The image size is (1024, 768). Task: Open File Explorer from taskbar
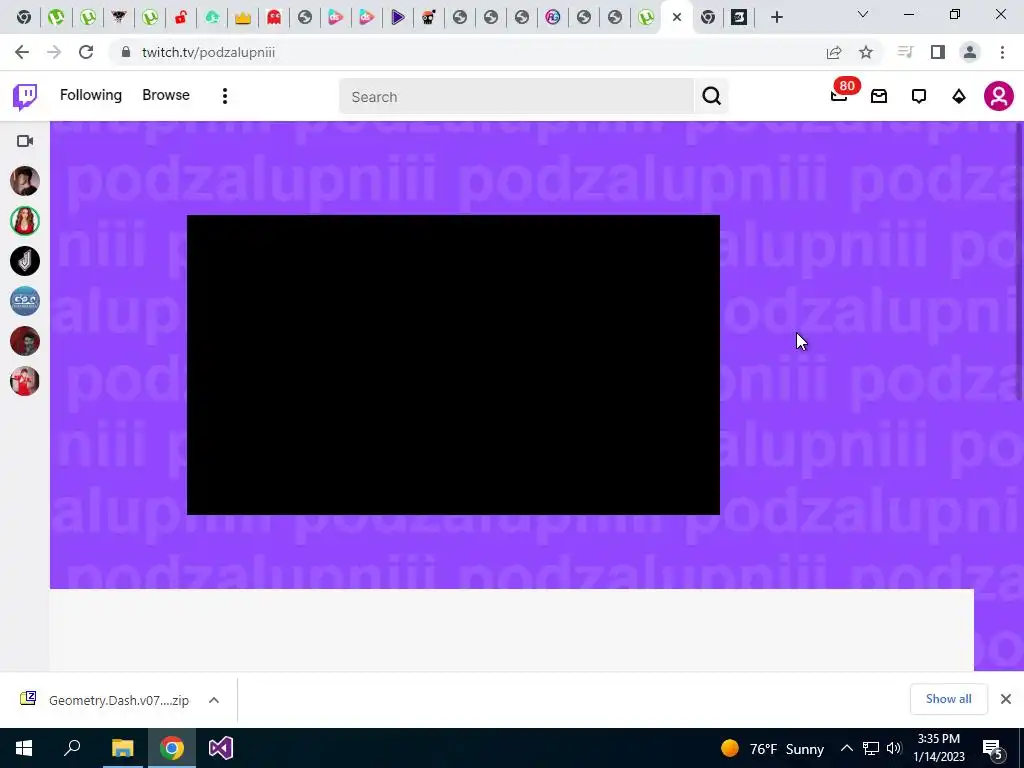[x=122, y=748]
